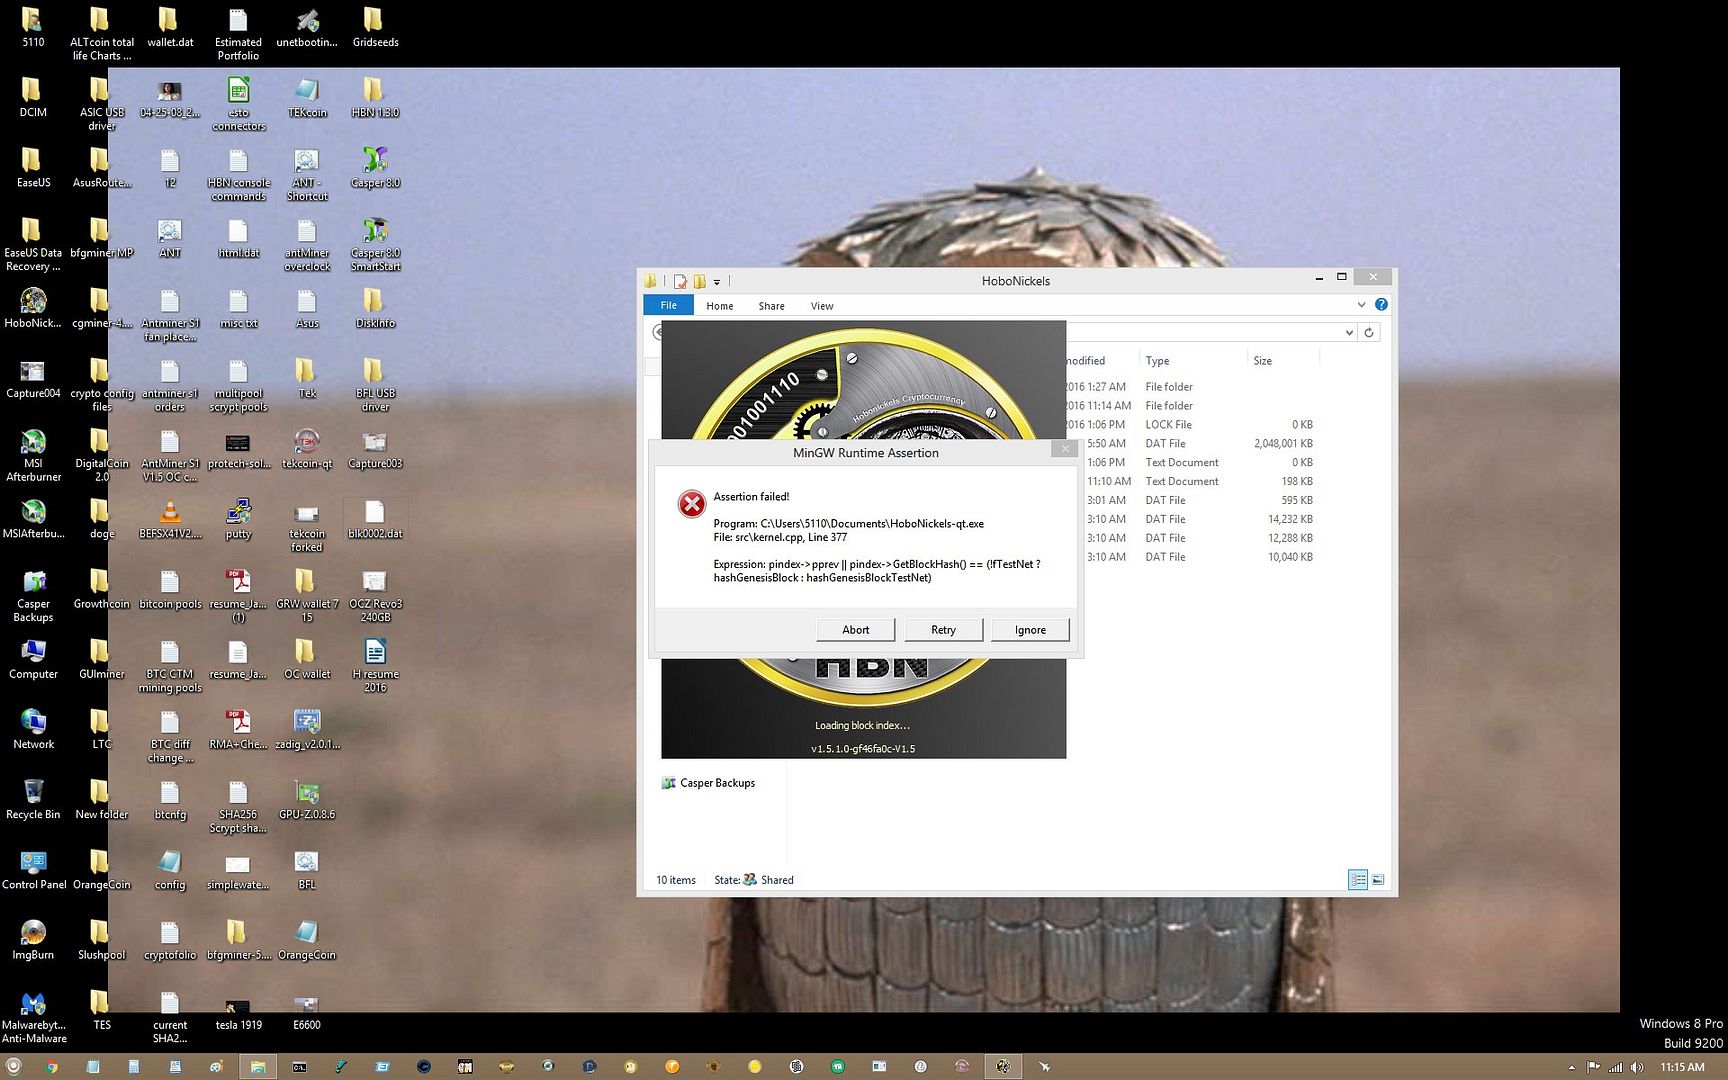Open BEFSX41V2 VLC-style desktop icon
This screenshot has width=1728, height=1080.
(170, 519)
